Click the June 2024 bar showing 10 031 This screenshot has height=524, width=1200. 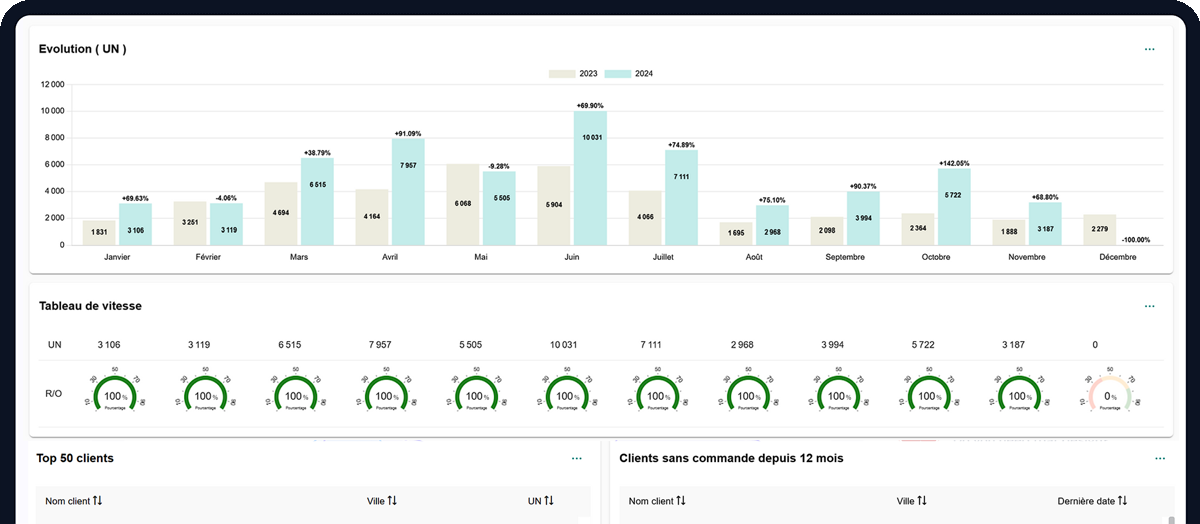click(x=590, y=178)
